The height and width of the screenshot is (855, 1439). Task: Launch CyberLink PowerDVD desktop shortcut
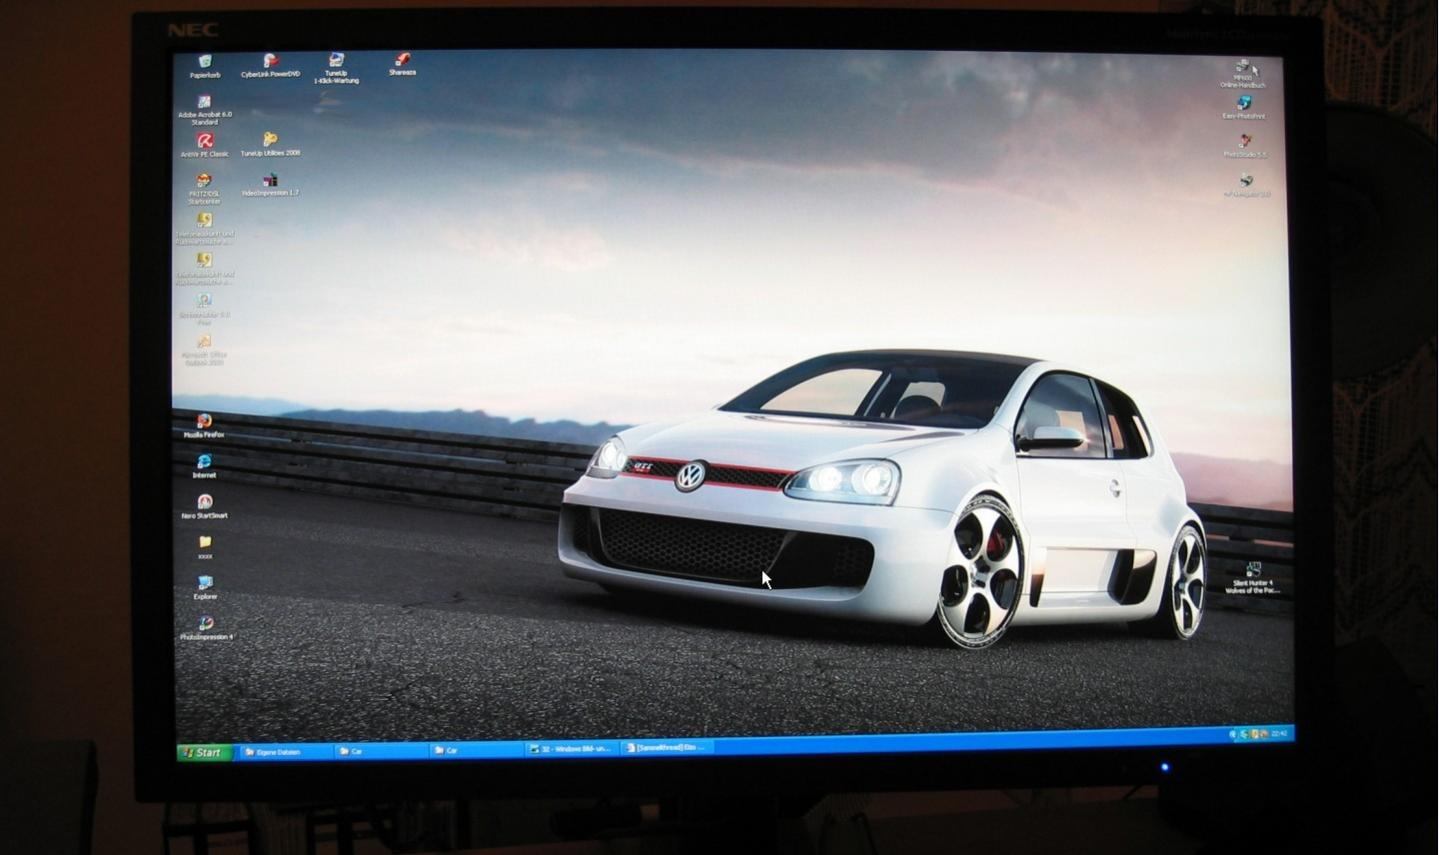pos(270,66)
